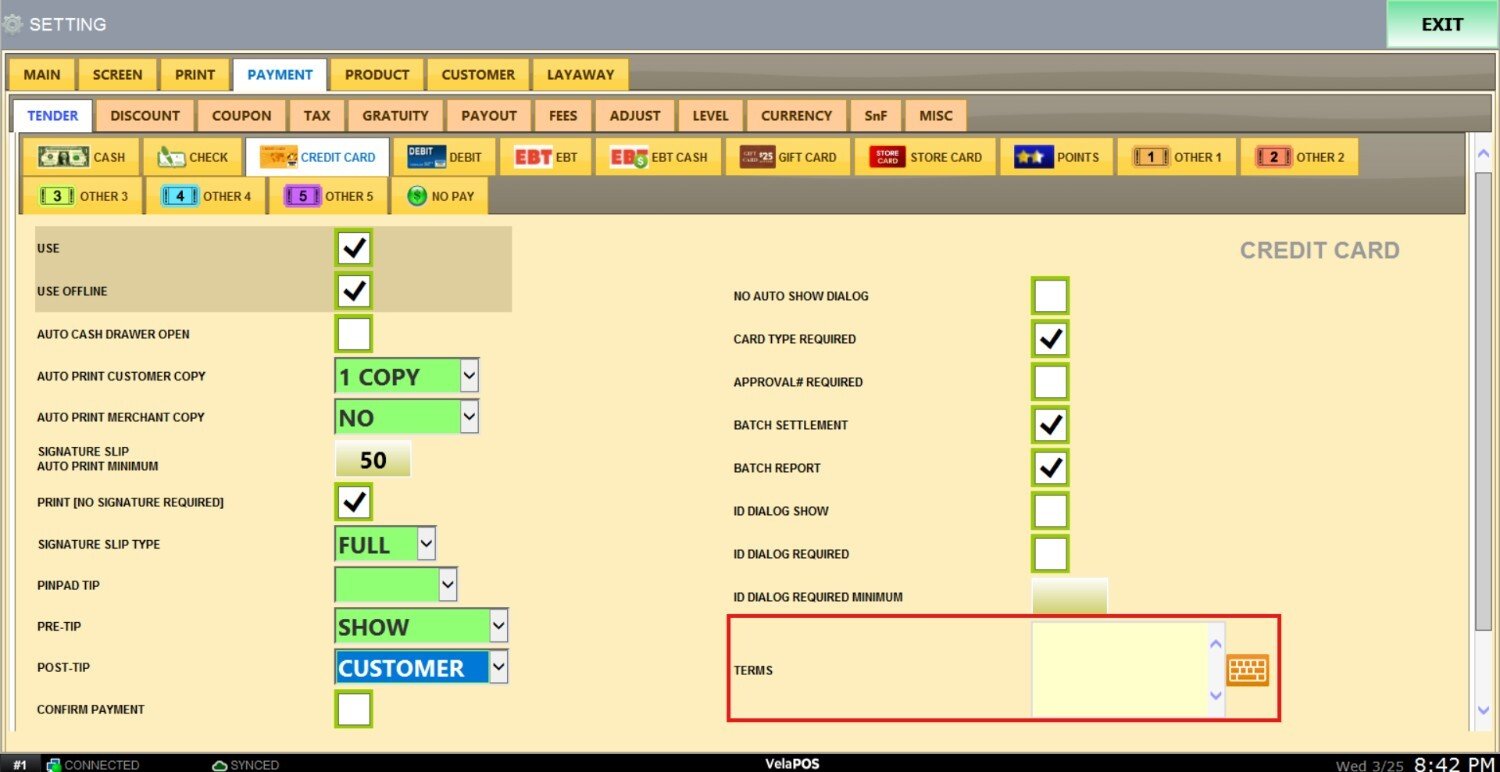This screenshot has width=1500, height=772.
Task: Open the No Pay tender settings
Action: [440, 196]
